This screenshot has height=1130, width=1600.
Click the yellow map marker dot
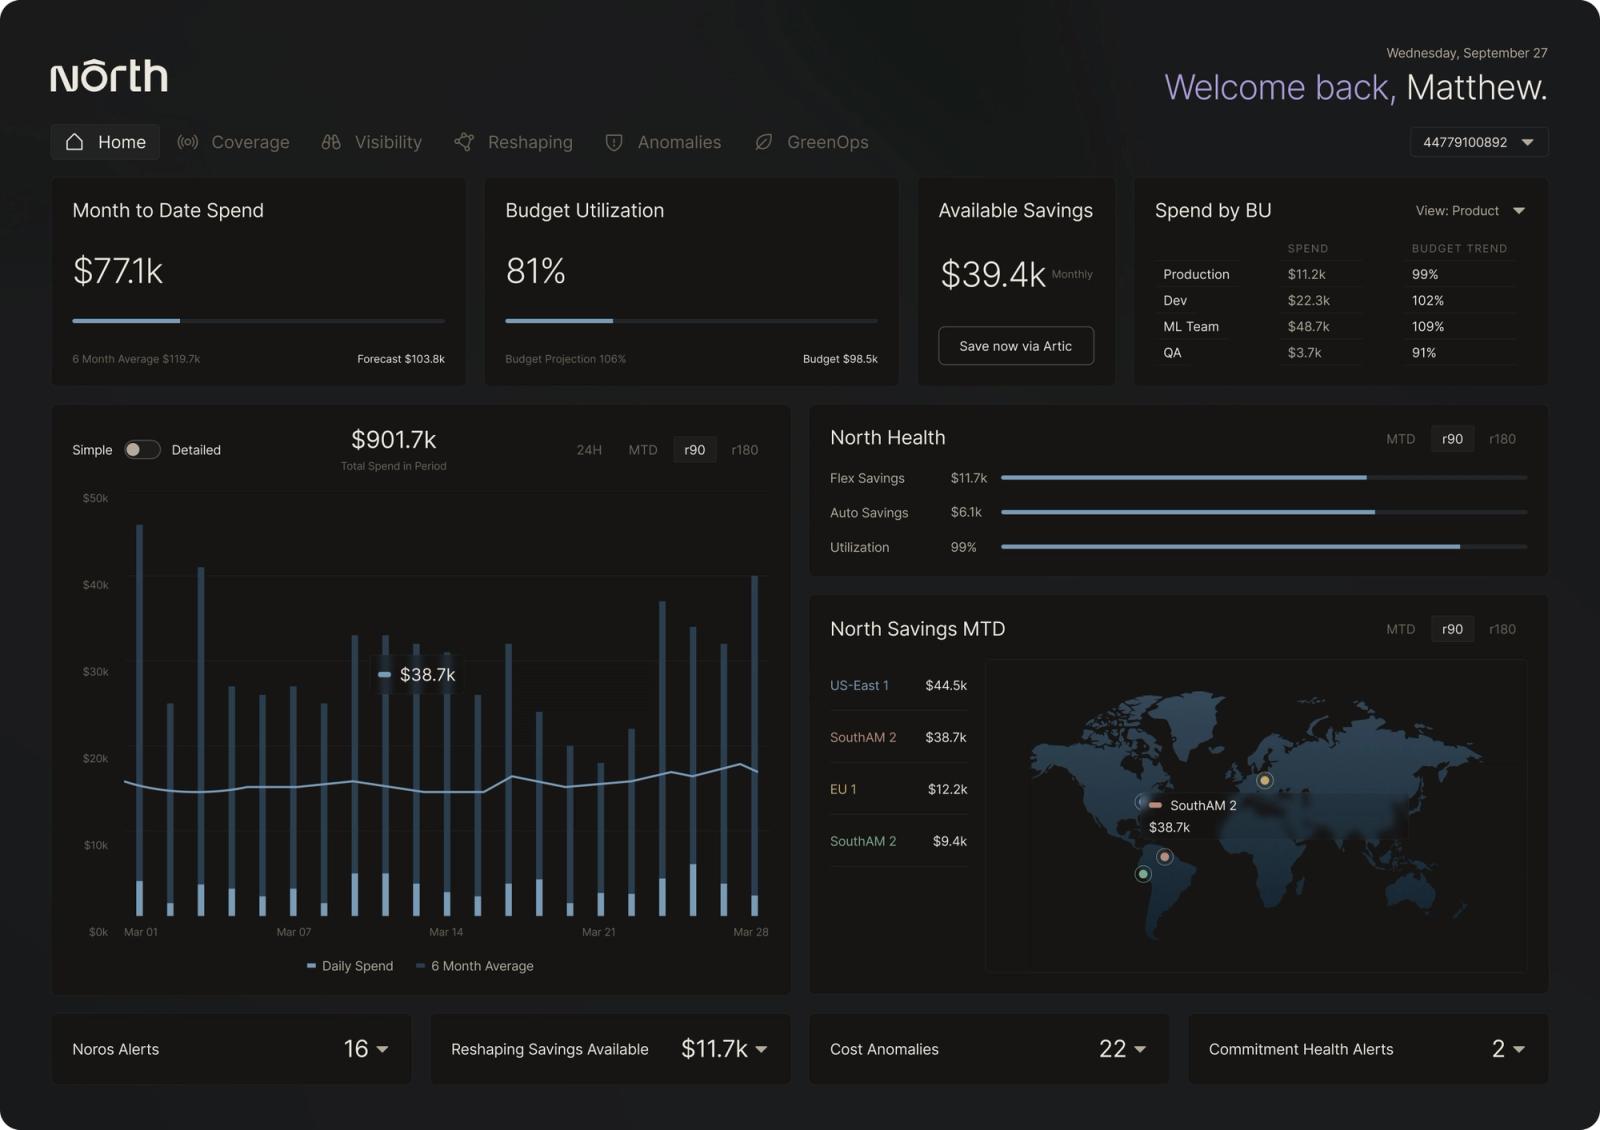point(1265,780)
